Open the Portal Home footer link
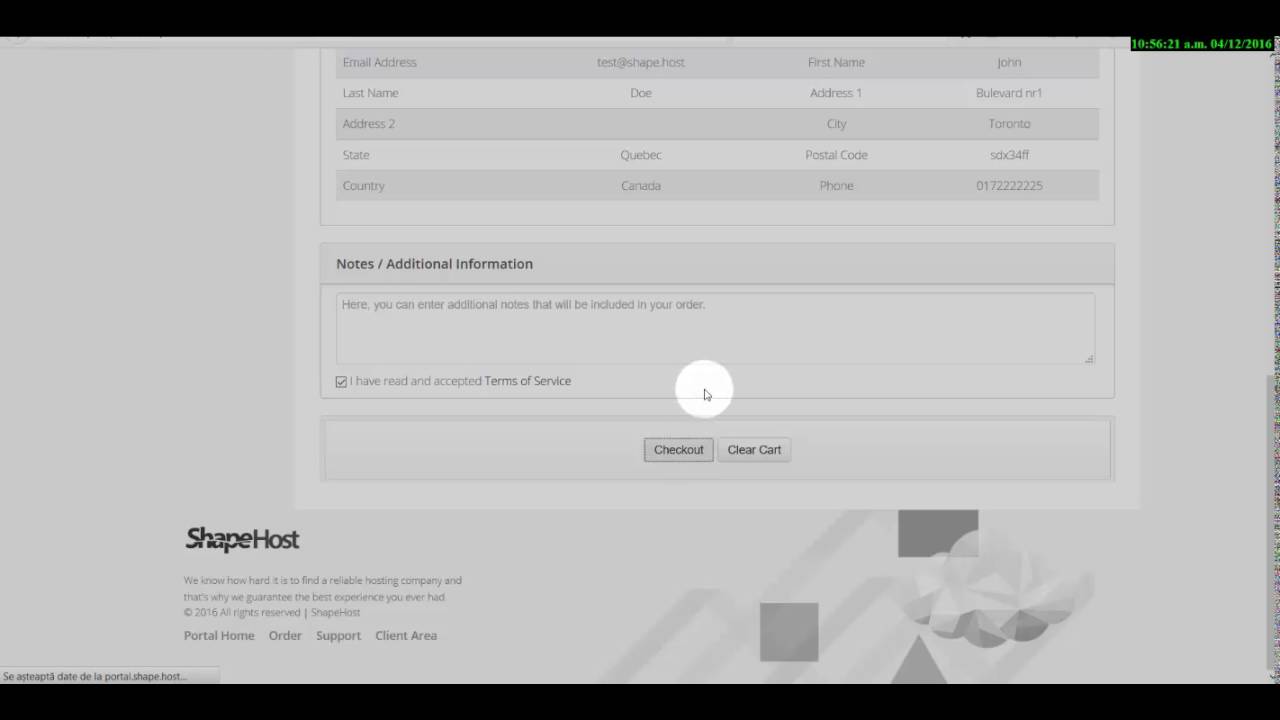This screenshot has width=1280, height=720. [219, 636]
